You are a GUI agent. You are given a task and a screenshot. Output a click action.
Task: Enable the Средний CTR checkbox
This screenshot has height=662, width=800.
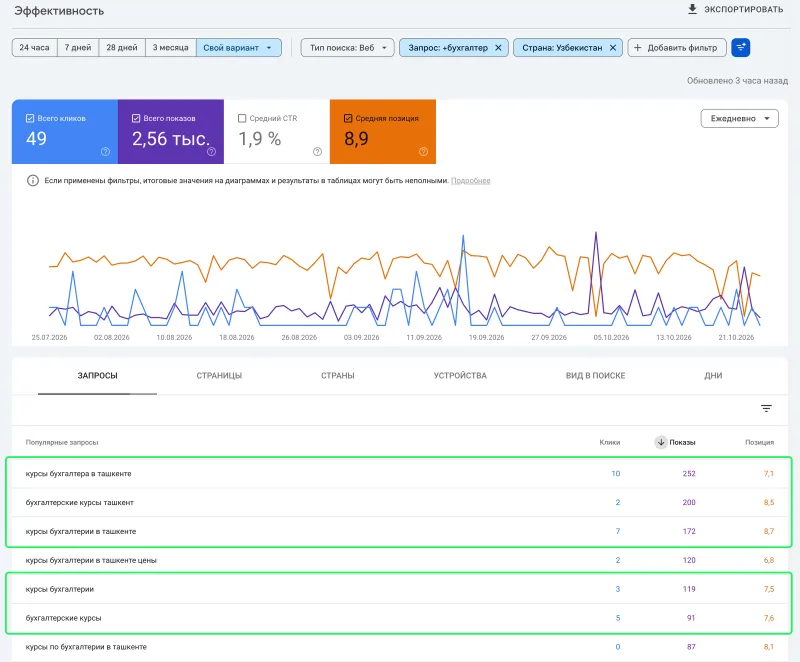point(242,118)
